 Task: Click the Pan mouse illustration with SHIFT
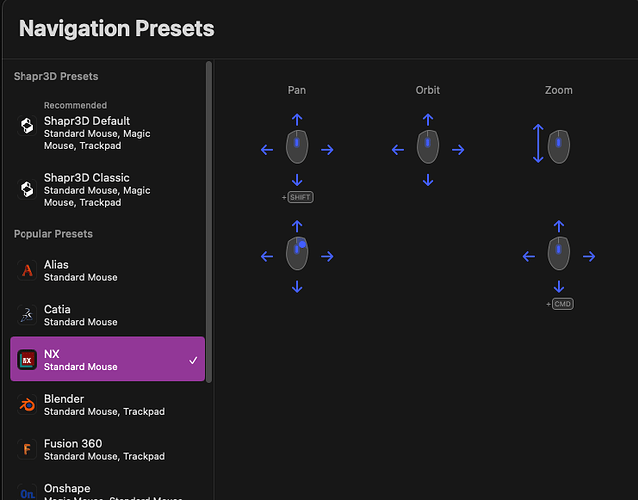point(297,150)
